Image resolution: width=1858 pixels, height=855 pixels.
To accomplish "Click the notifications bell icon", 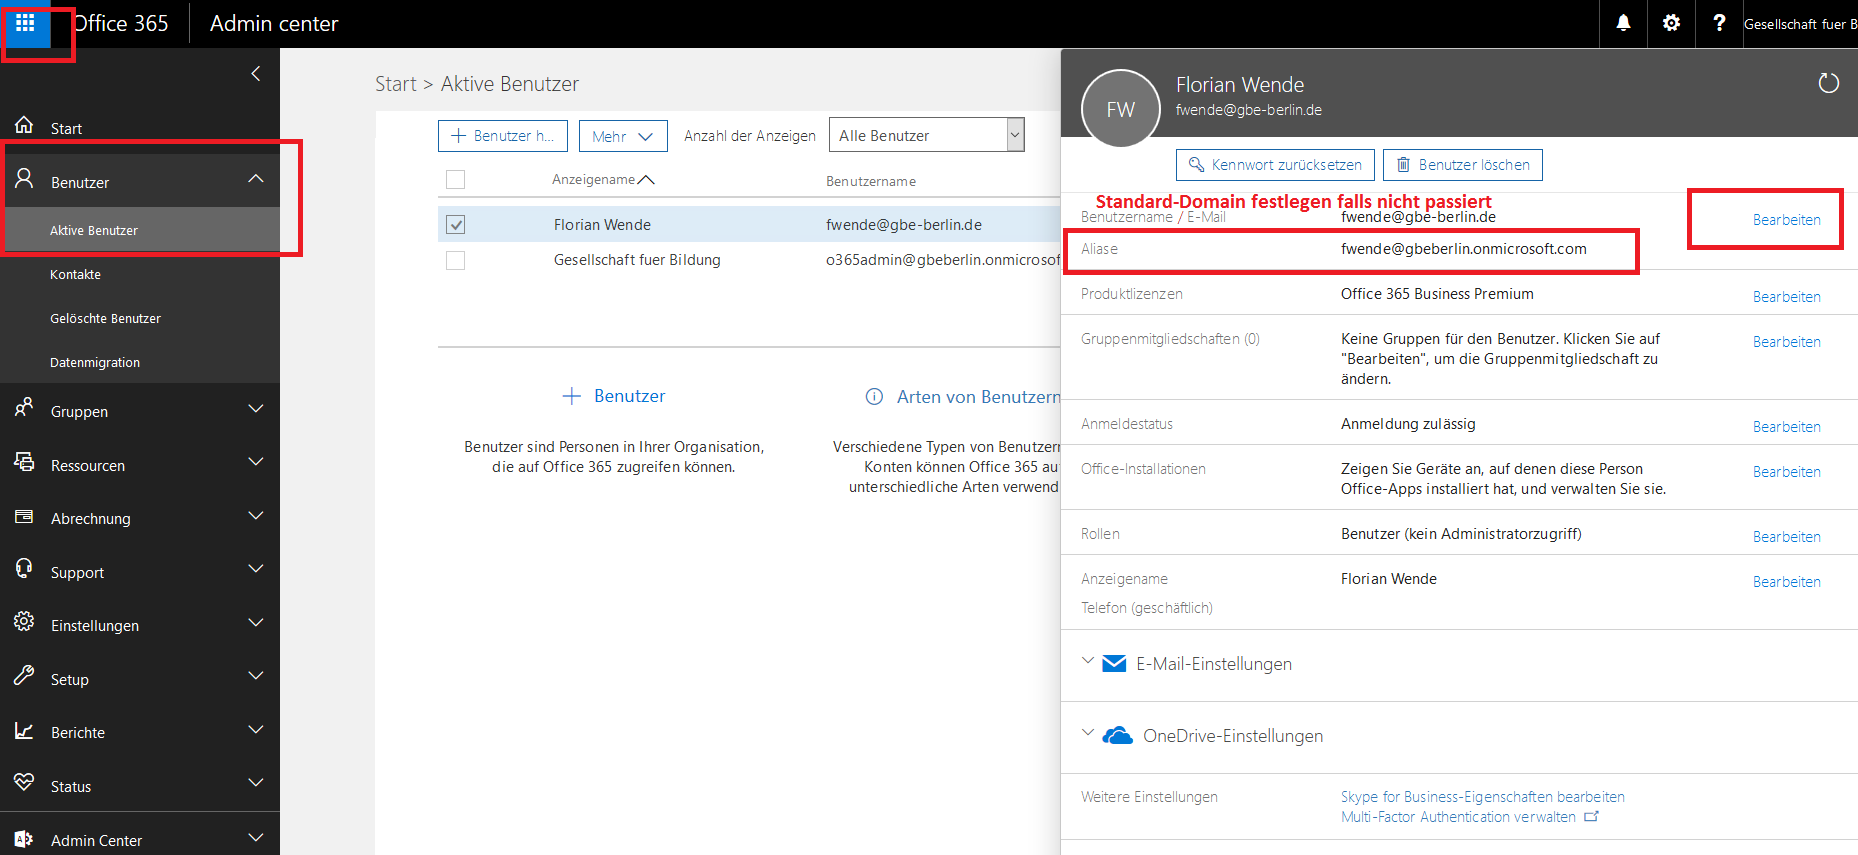I will 1623,23.
